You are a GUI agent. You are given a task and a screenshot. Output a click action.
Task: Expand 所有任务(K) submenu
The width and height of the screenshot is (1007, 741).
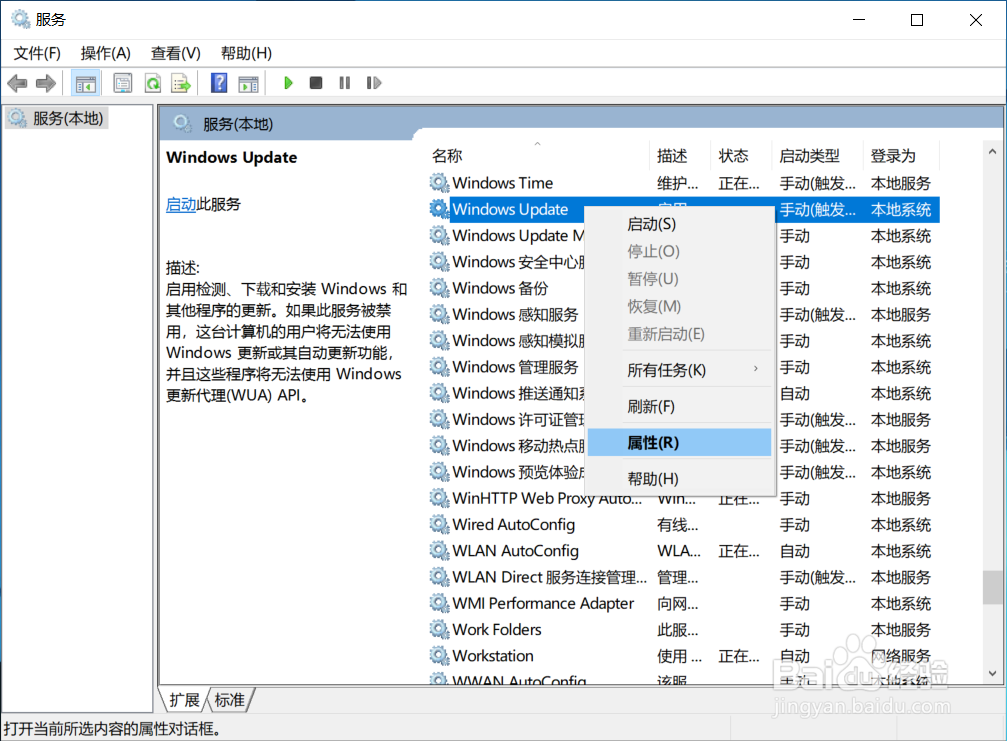tap(679, 370)
